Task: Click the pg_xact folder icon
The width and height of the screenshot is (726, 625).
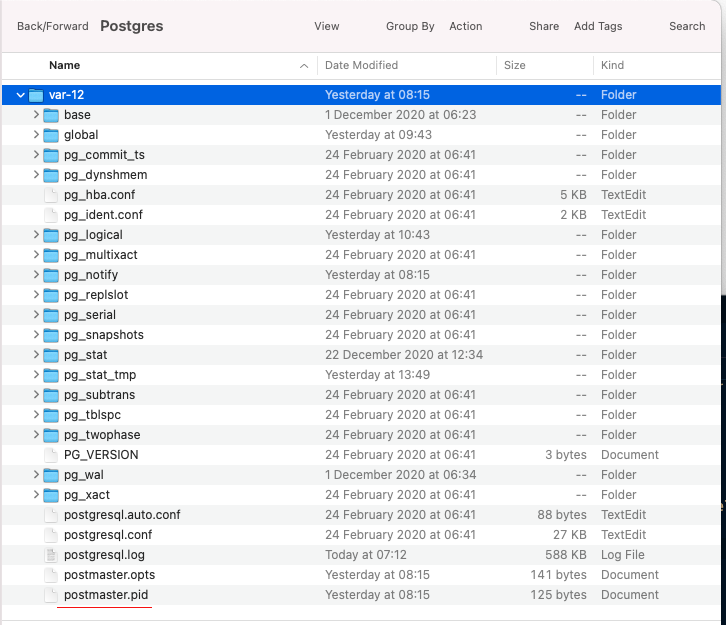Action: (x=51, y=495)
